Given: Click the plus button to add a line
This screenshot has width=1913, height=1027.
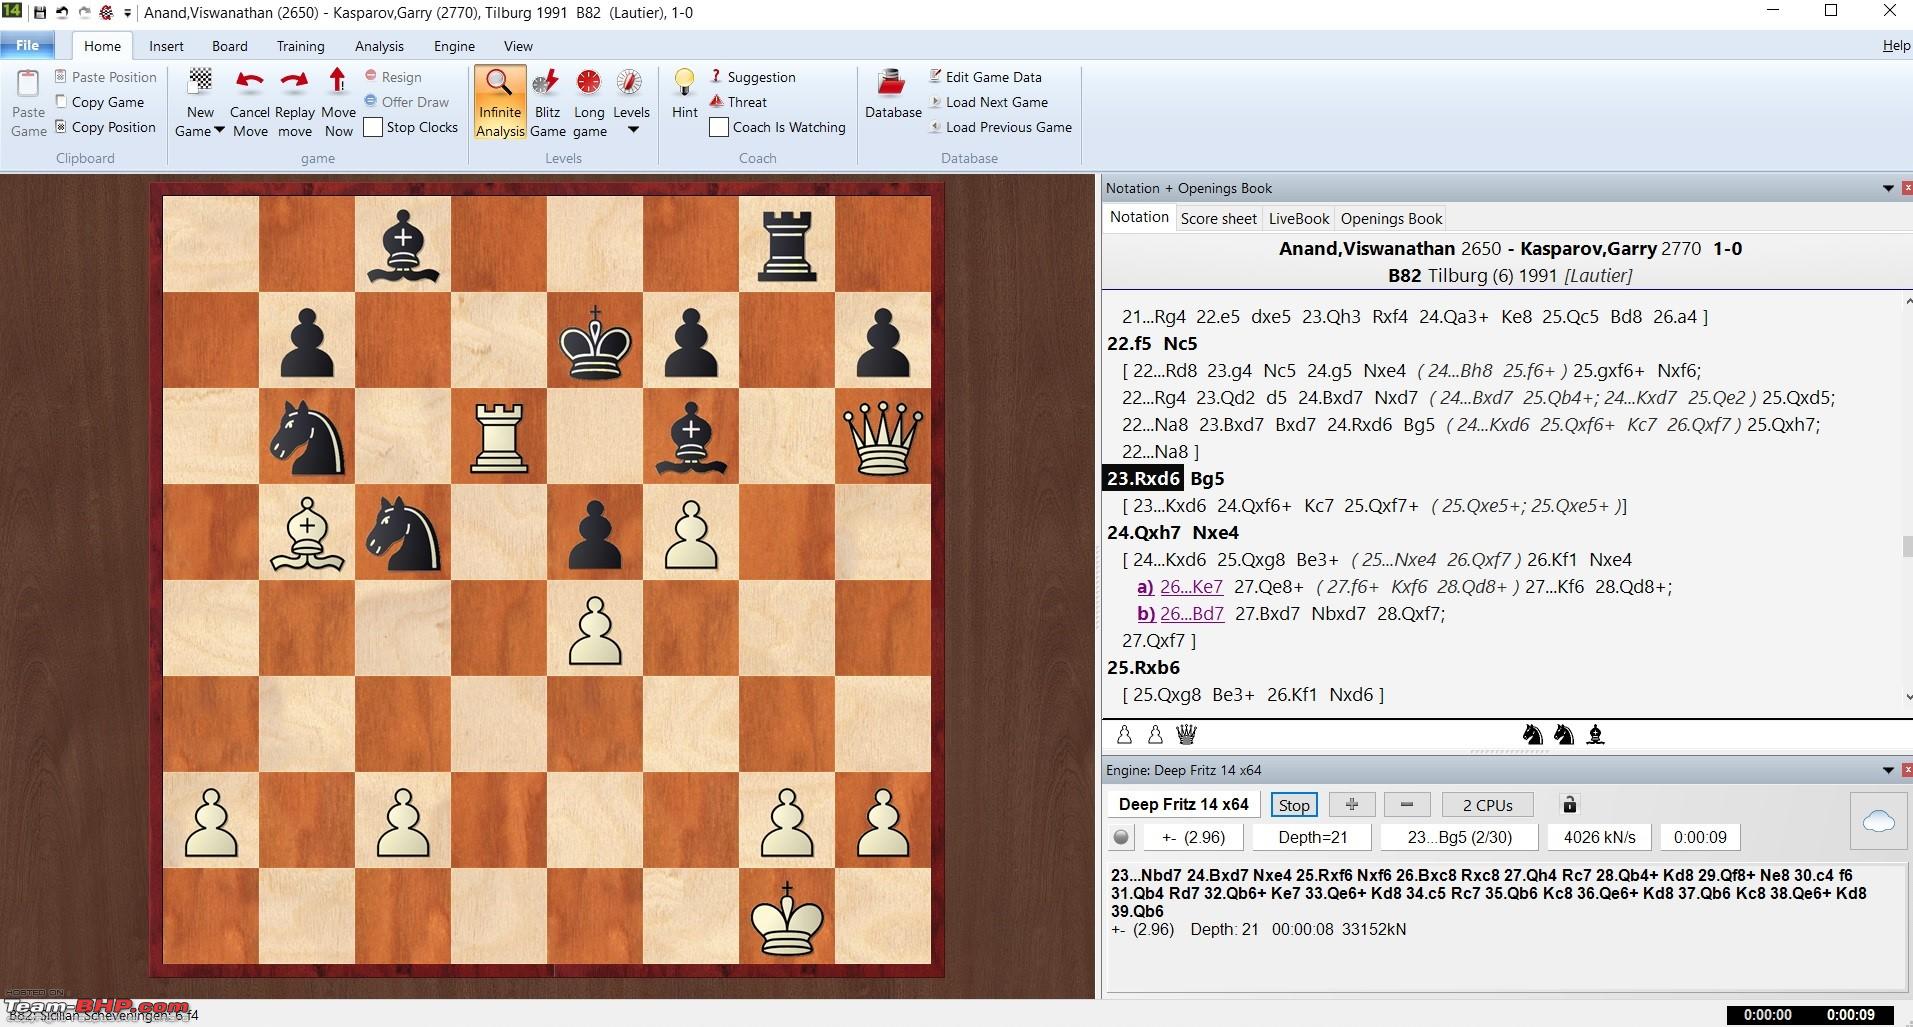Looking at the screenshot, I should pyautogui.click(x=1352, y=805).
